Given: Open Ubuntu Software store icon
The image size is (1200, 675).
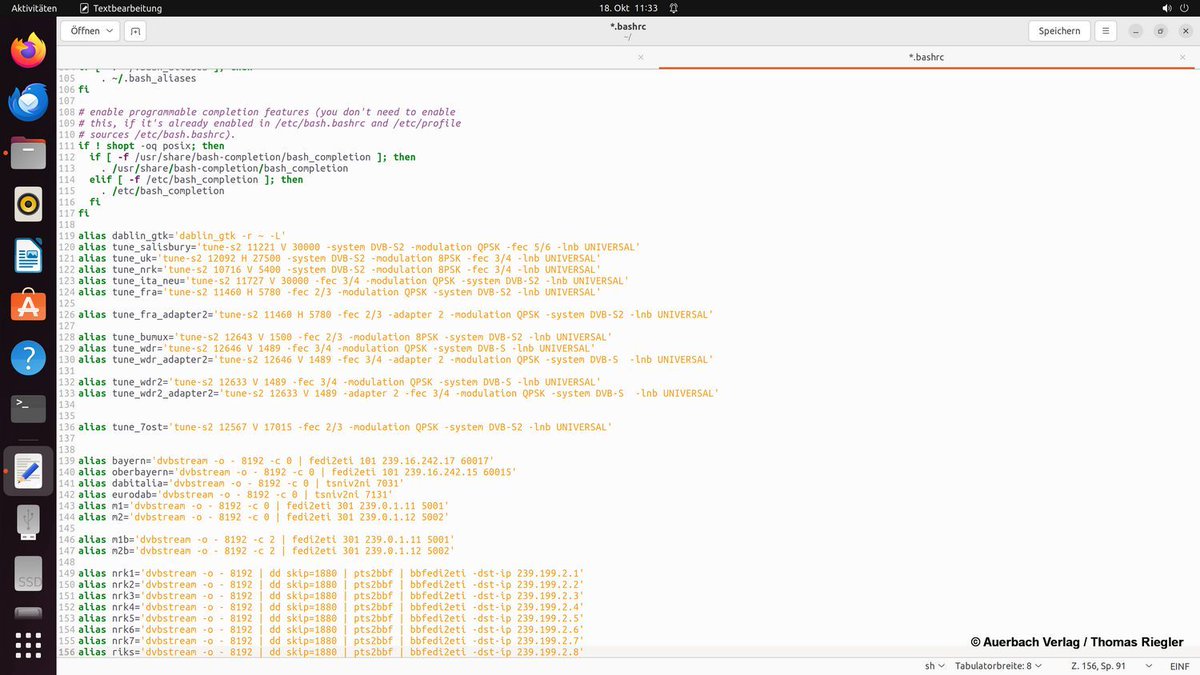Looking at the screenshot, I should pos(29,306).
